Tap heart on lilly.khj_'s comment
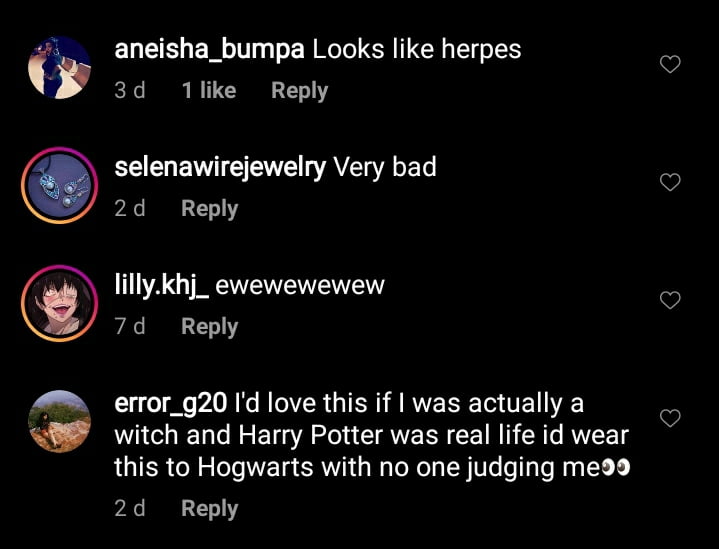Screen dimensions: 719x549 tap(671, 300)
